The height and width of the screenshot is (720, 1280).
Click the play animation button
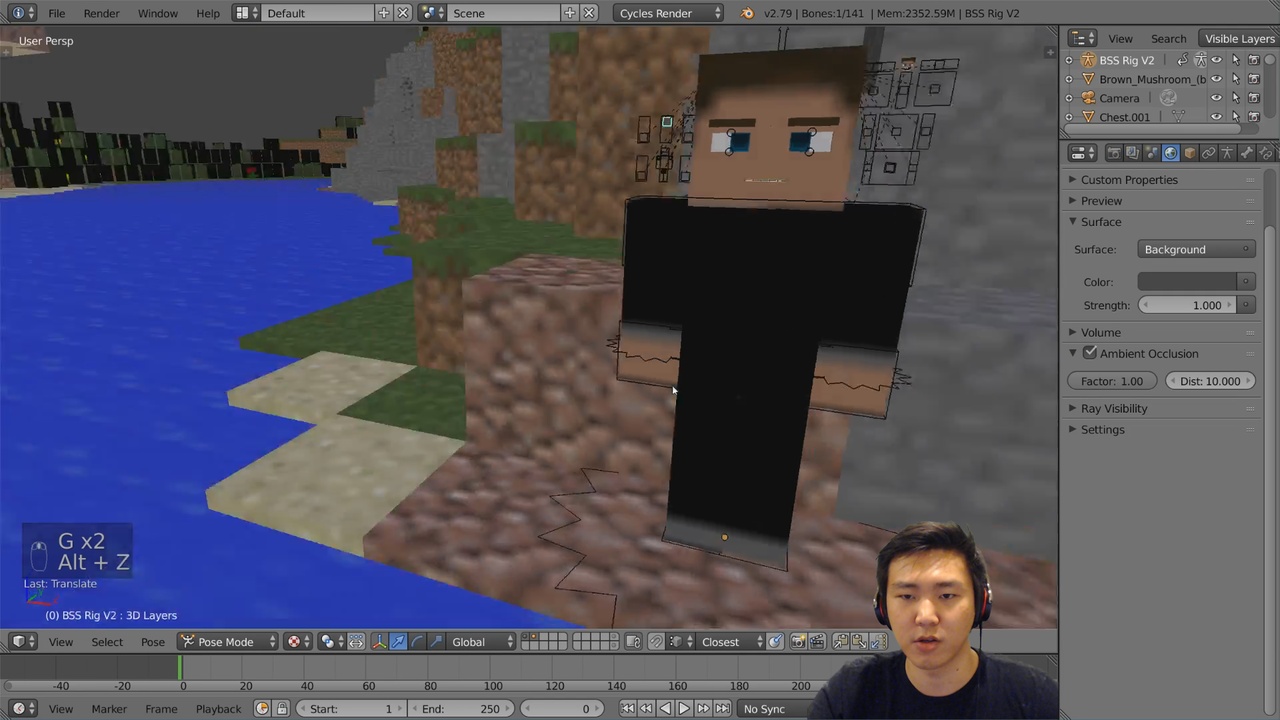click(x=684, y=709)
